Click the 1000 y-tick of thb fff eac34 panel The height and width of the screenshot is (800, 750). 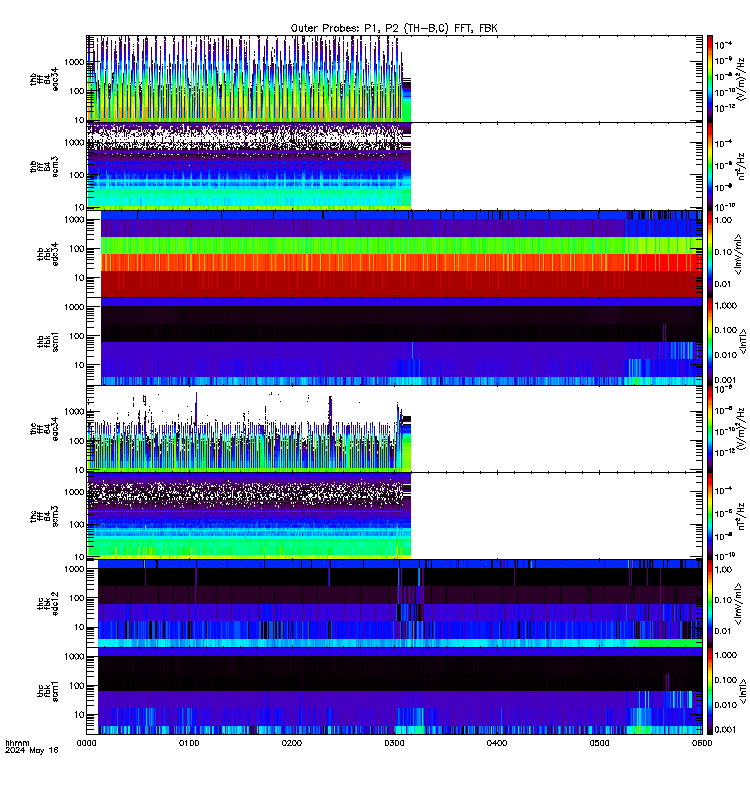click(x=74, y=62)
